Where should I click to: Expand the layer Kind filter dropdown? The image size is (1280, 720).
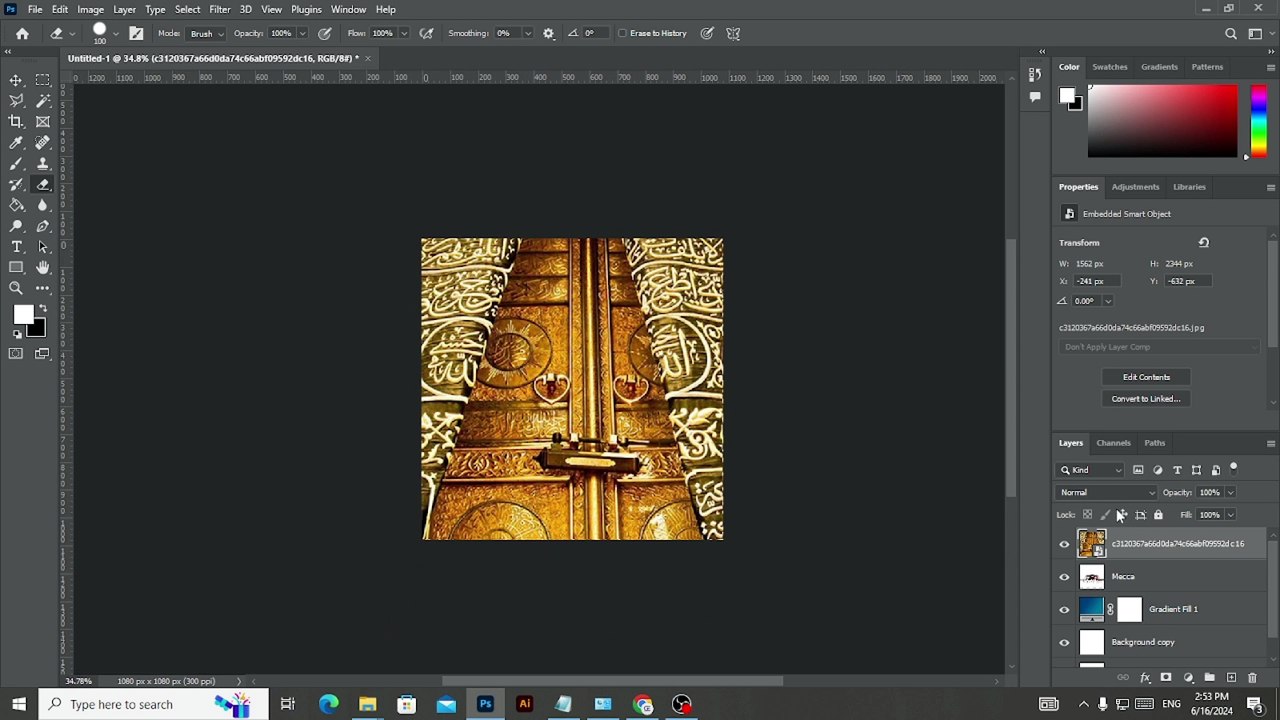click(1092, 470)
